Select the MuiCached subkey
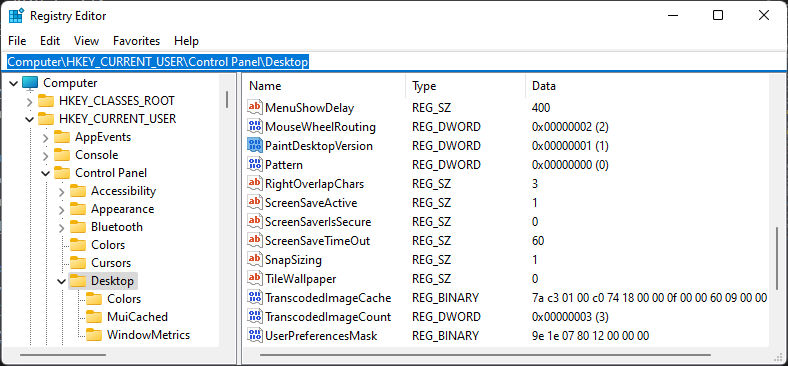 [x=137, y=317]
